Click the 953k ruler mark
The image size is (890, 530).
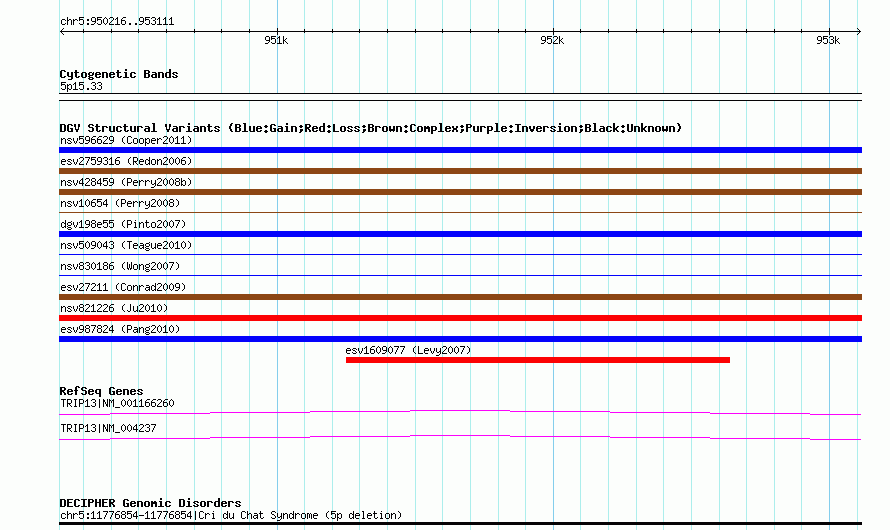pos(828,40)
